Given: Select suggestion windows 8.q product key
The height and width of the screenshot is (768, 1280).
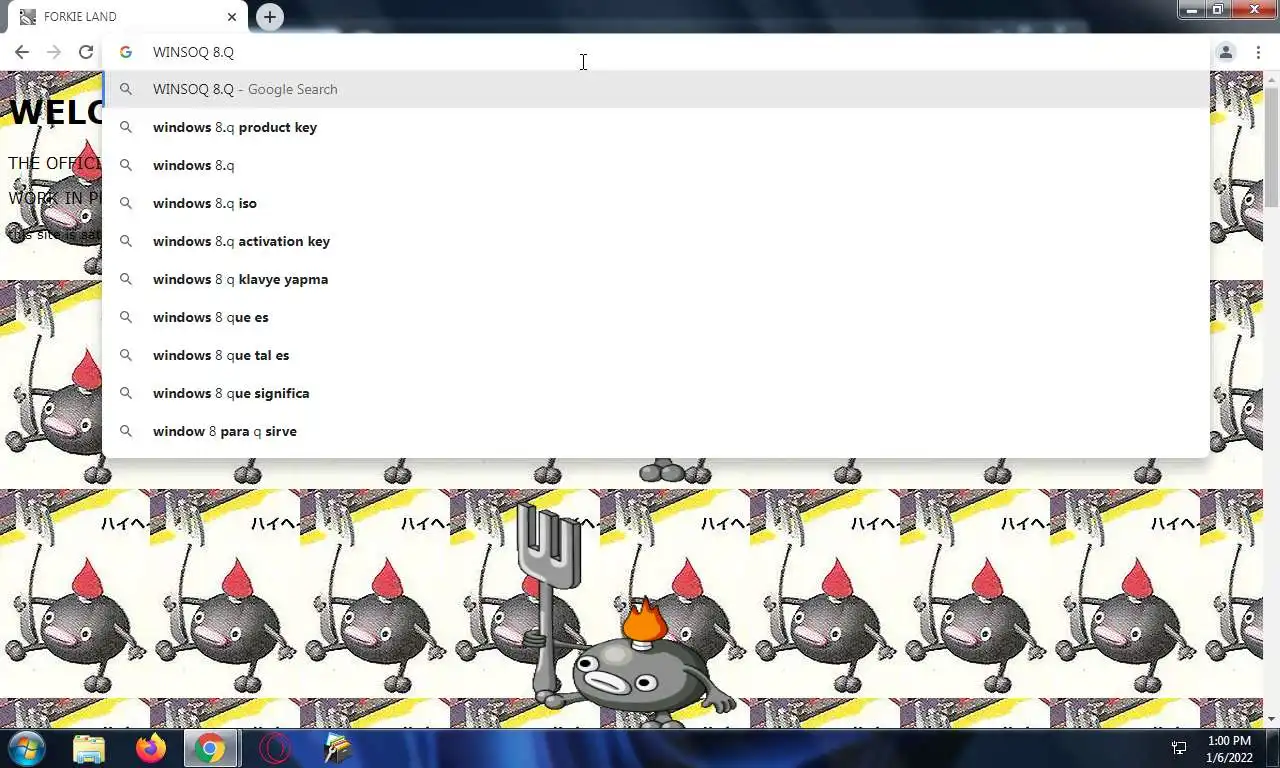Looking at the screenshot, I should [656, 127].
